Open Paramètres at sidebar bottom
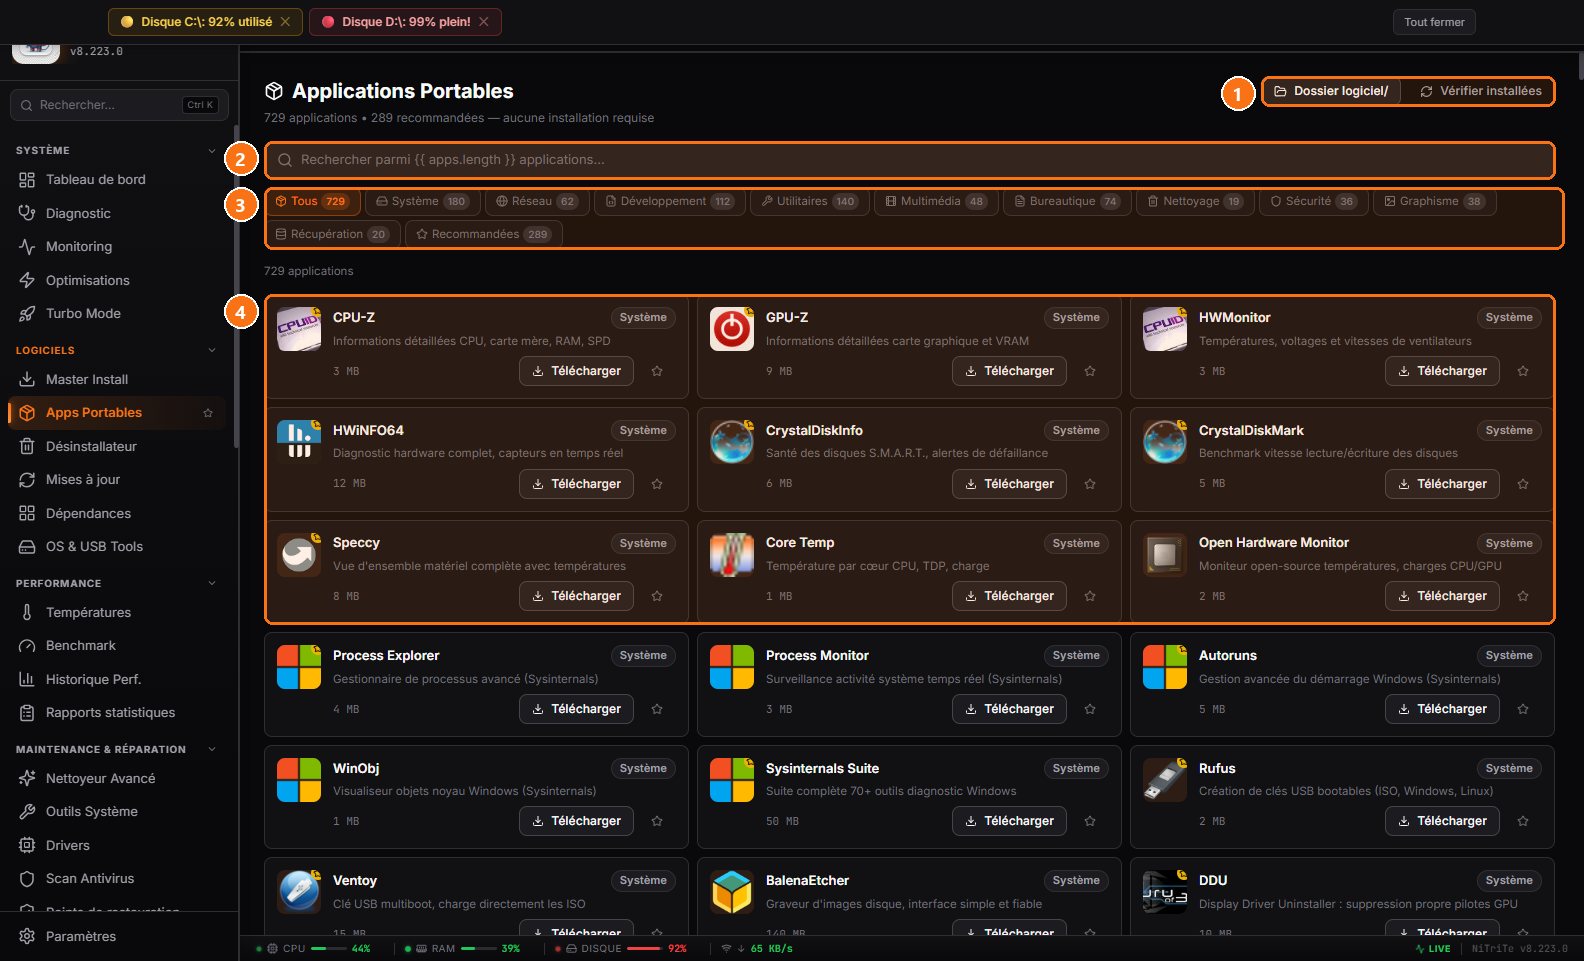This screenshot has width=1584, height=961. click(x=117, y=936)
